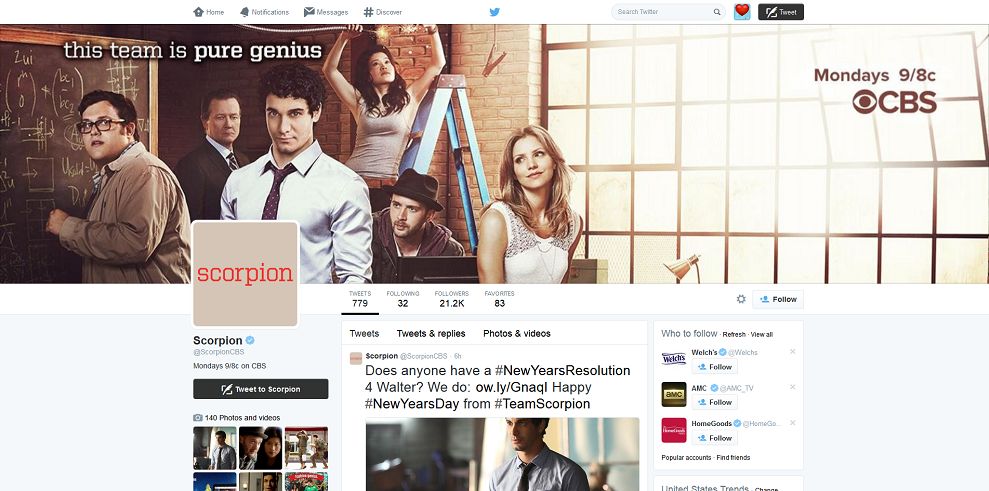Focus the Search Twitter field
The image size is (989, 491).
click(668, 12)
